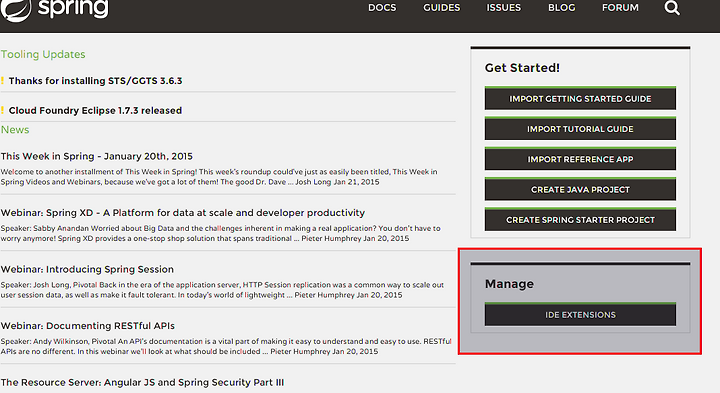Click Create Java Project button
Screen dimensions: 720x393
580,189
